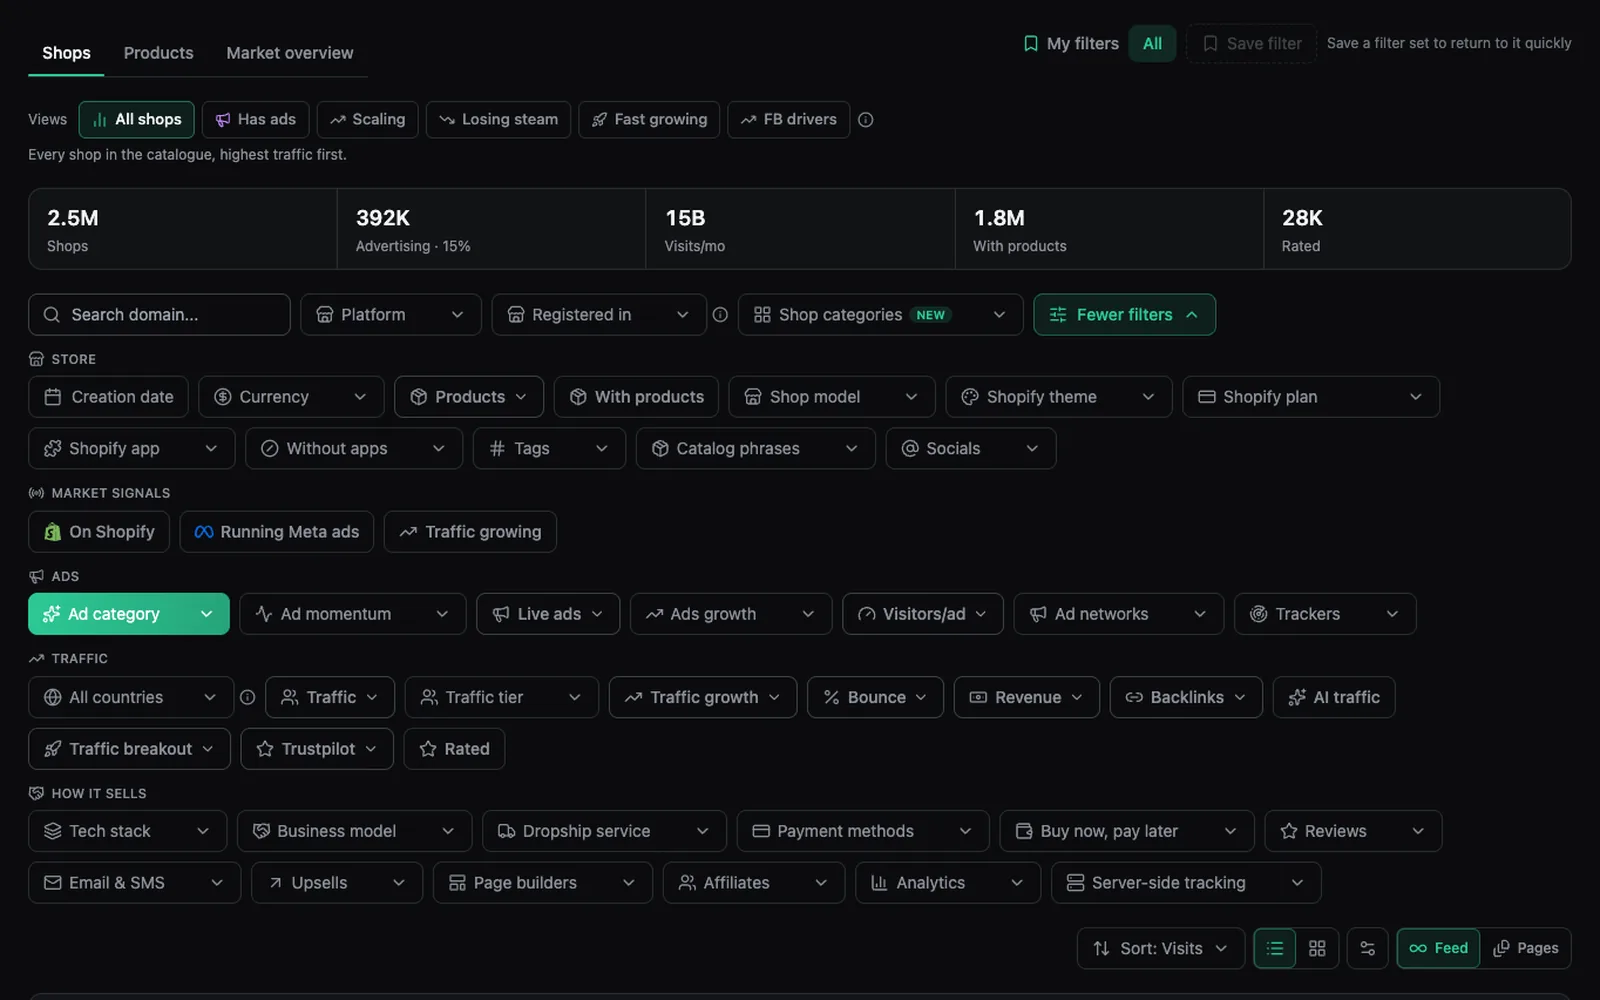Image resolution: width=1600 pixels, height=1000 pixels.
Task: Click the info icon next to All countries
Action: point(247,698)
